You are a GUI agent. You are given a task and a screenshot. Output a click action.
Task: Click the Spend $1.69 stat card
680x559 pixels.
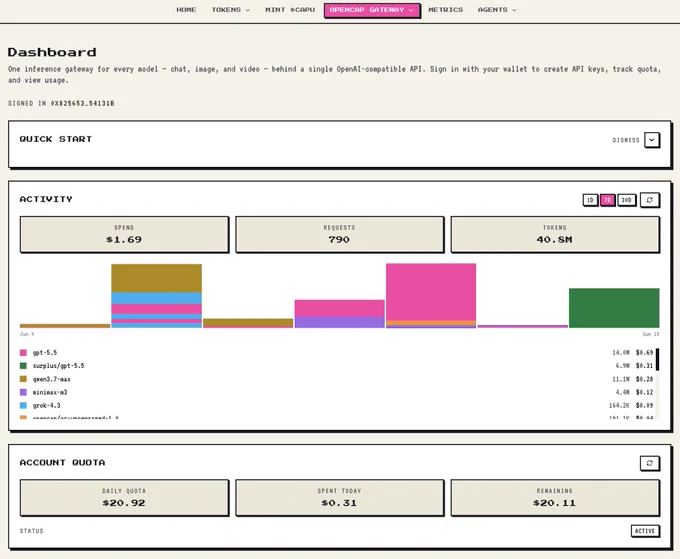[x=124, y=234]
